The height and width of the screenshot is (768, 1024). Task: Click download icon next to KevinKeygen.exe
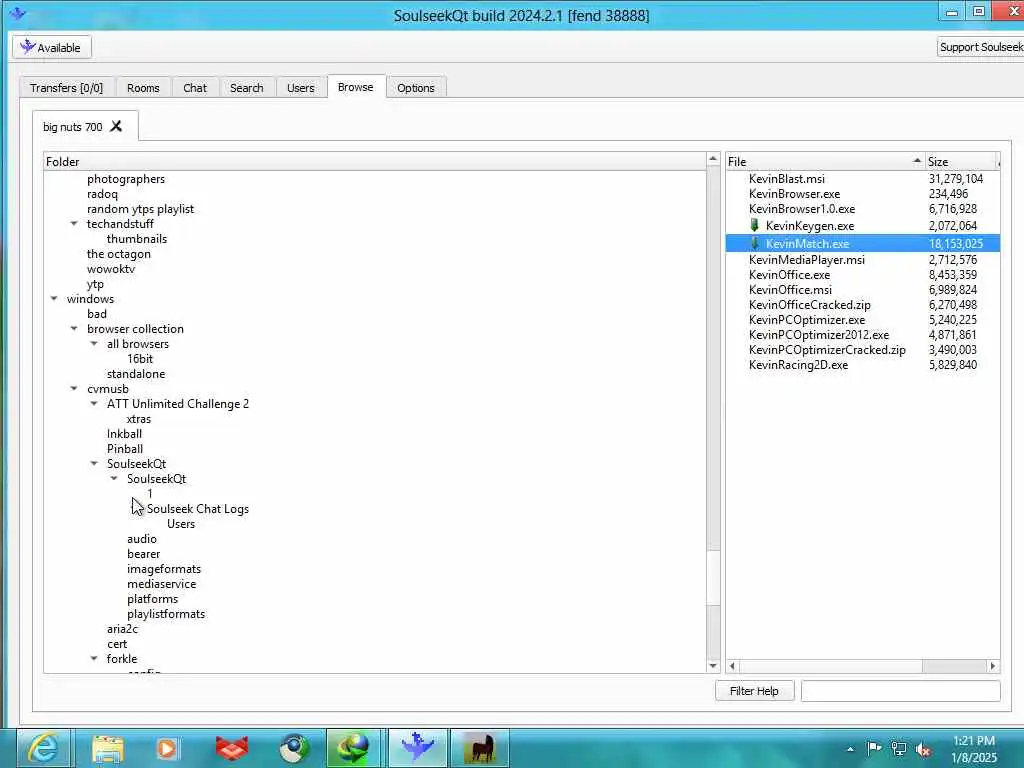[754, 225]
